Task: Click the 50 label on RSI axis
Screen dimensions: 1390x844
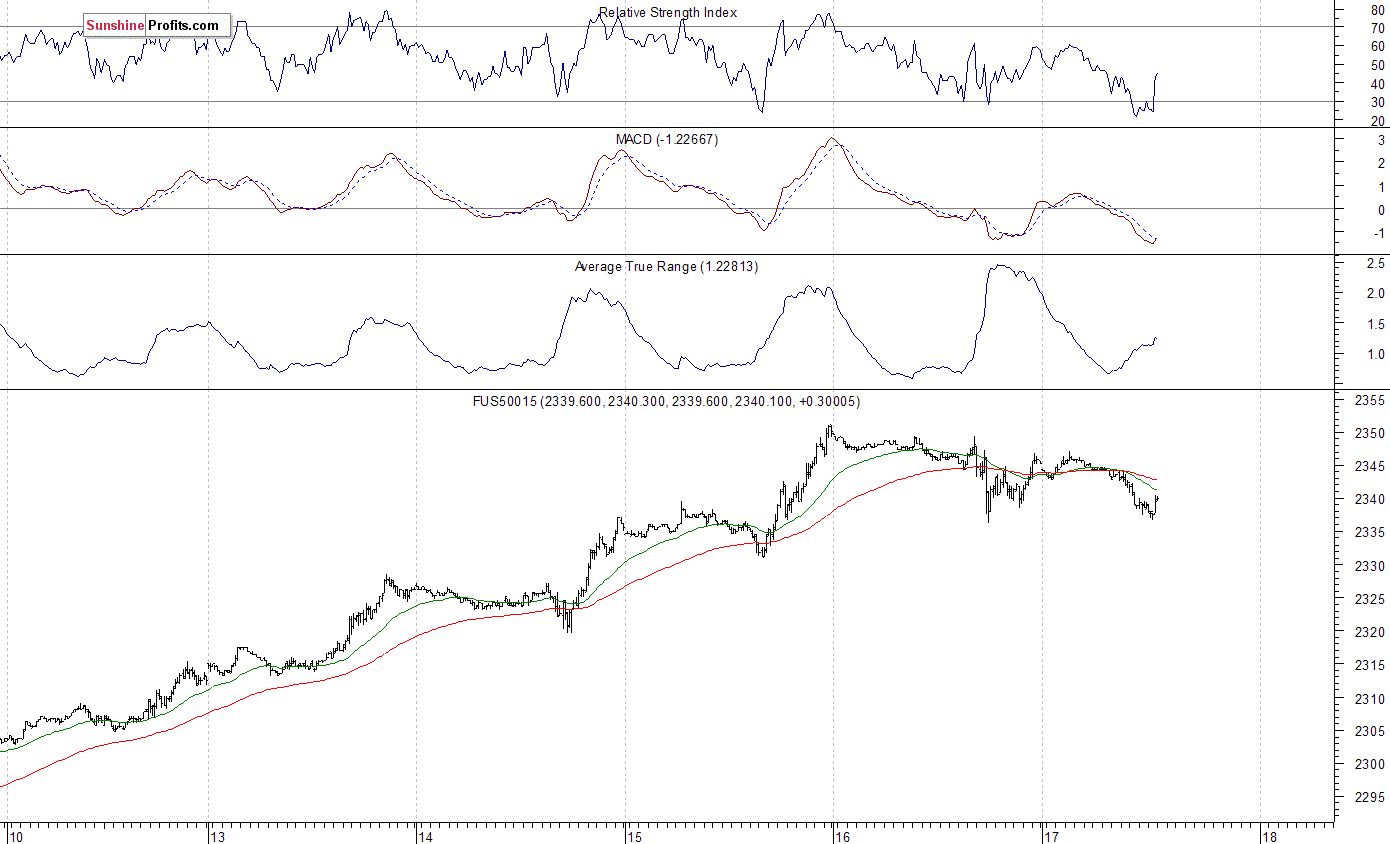Action: click(x=1377, y=66)
